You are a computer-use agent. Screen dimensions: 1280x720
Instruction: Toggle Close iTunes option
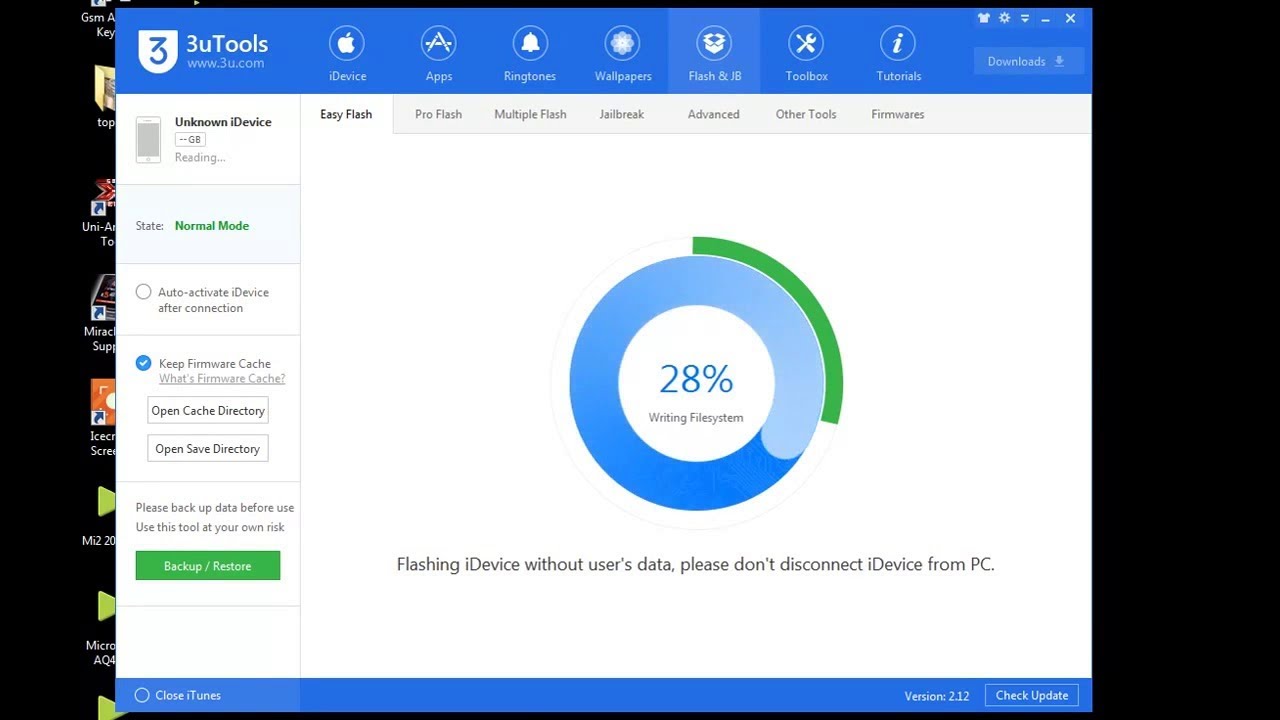[142, 695]
